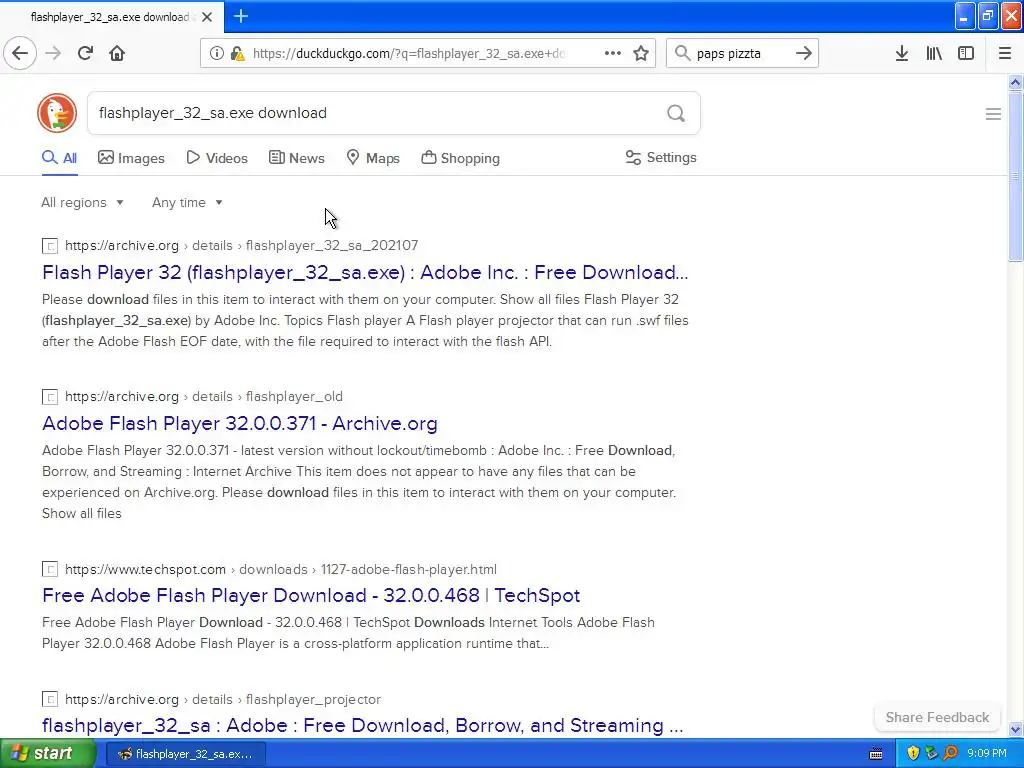Click the DuckDuckGo search magnifier button
1024x768 pixels.
click(x=676, y=114)
